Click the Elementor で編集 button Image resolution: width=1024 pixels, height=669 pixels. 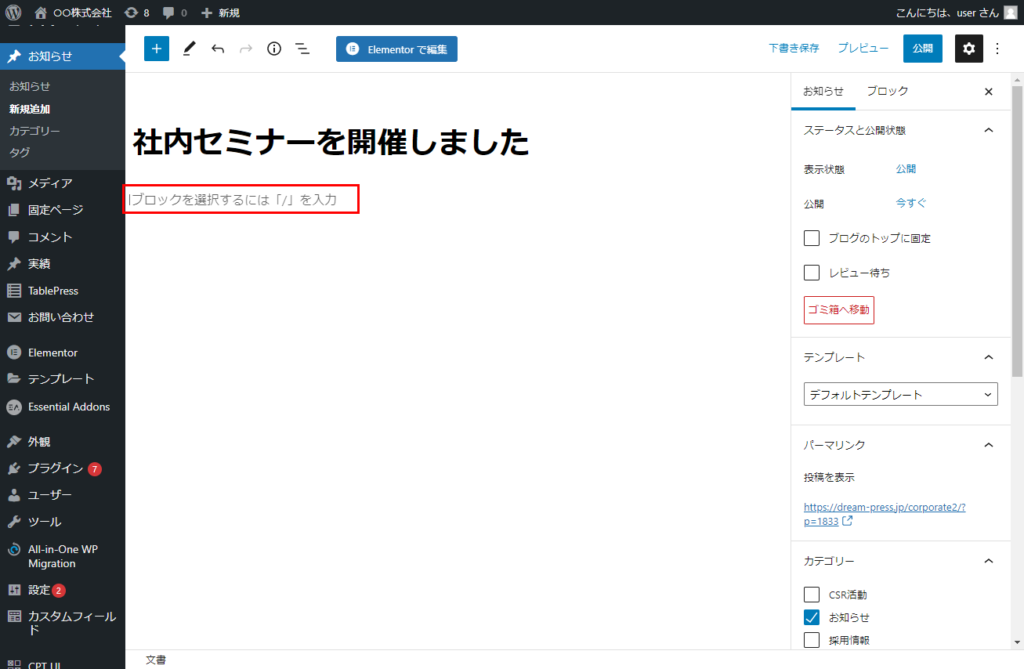click(396, 49)
